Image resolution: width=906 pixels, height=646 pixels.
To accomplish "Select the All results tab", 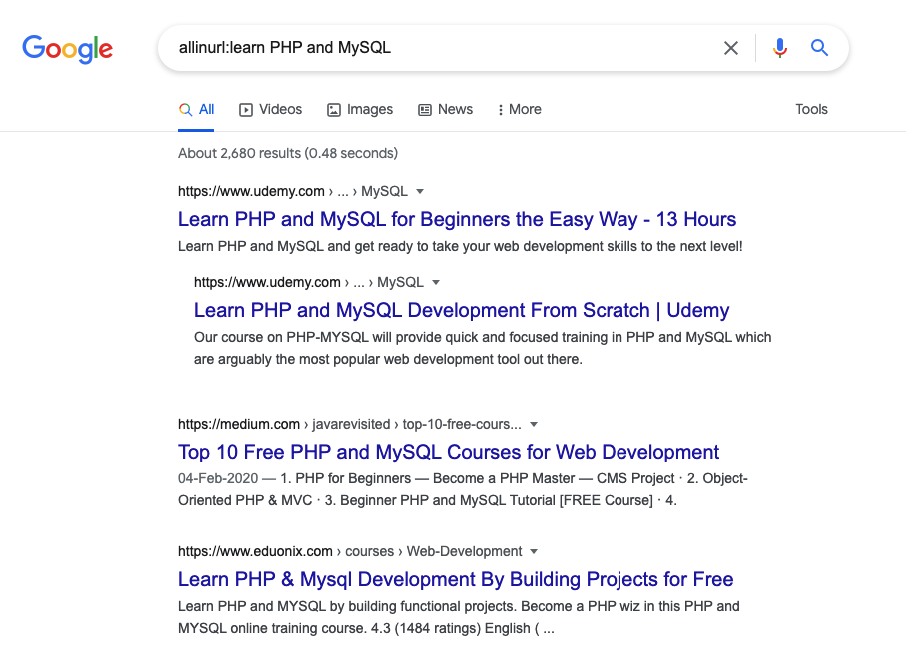I will [x=196, y=109].
